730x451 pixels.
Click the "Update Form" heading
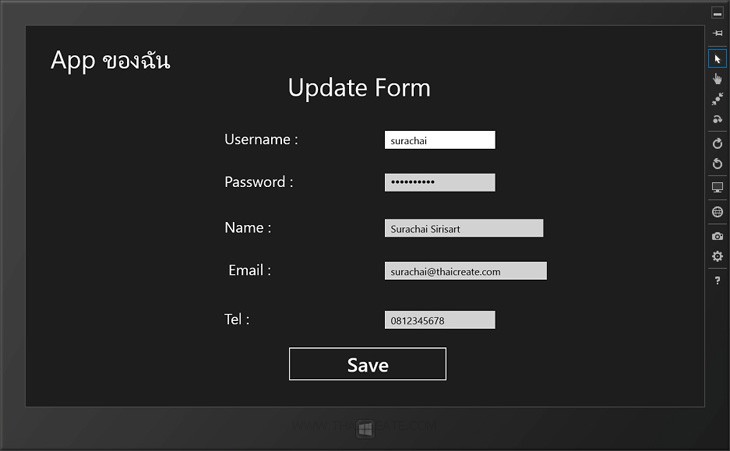click(359, 88)
